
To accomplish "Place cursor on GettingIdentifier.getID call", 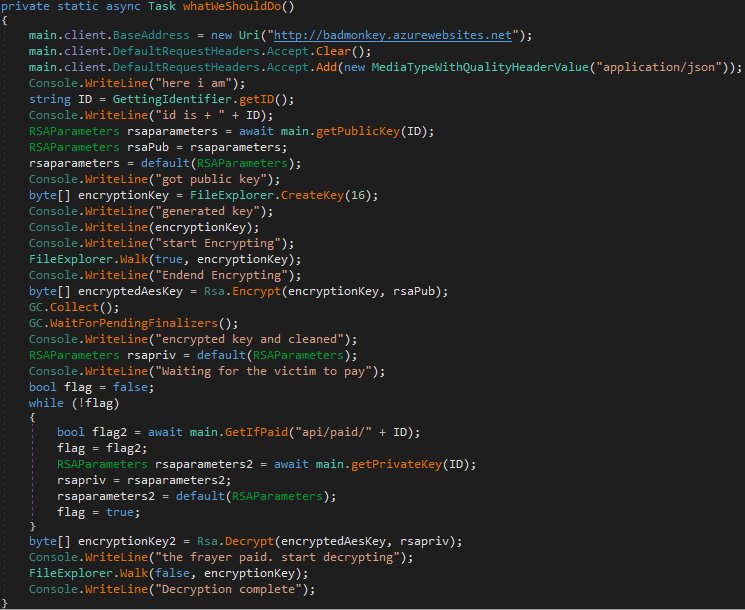I will [203, 99].
